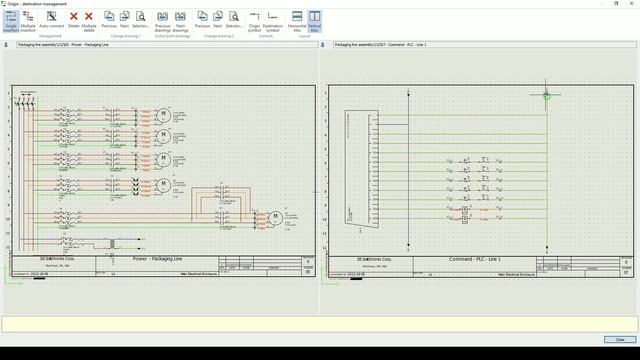Switch both to Next drawings
The width and height of the screenshot is (640, 360).
point(180,21)
